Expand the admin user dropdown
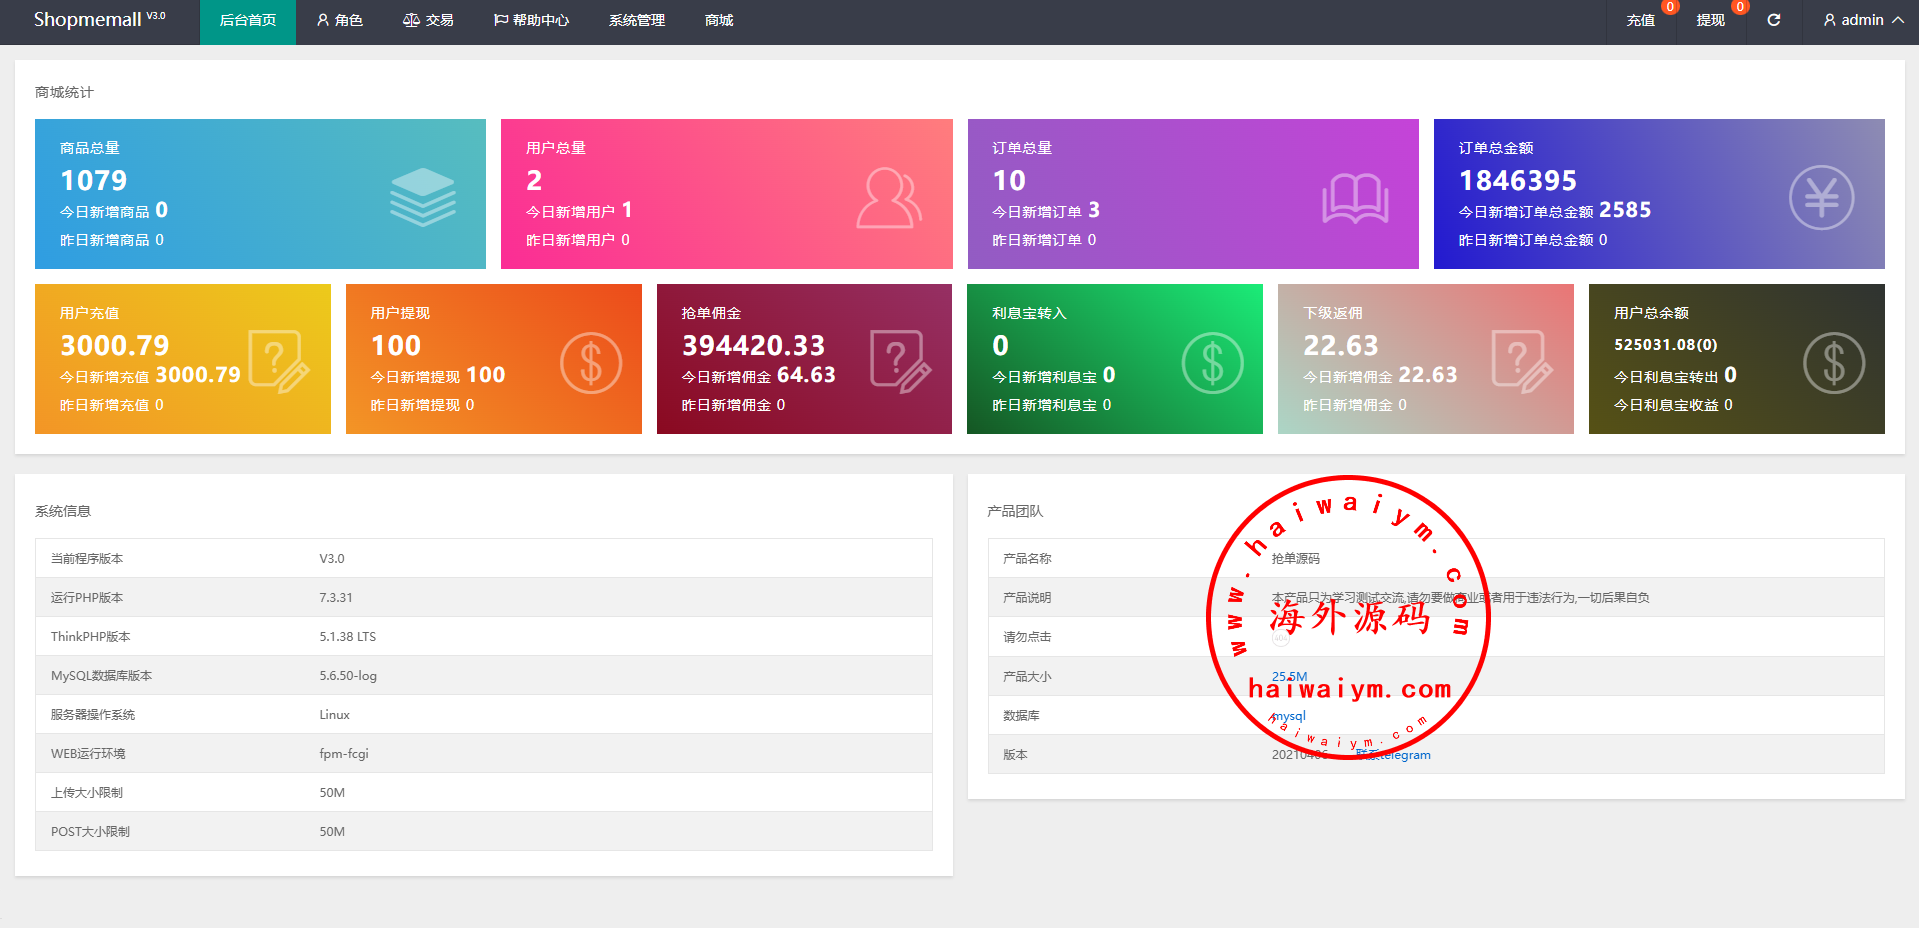1919x928 pixels. 1863,20
